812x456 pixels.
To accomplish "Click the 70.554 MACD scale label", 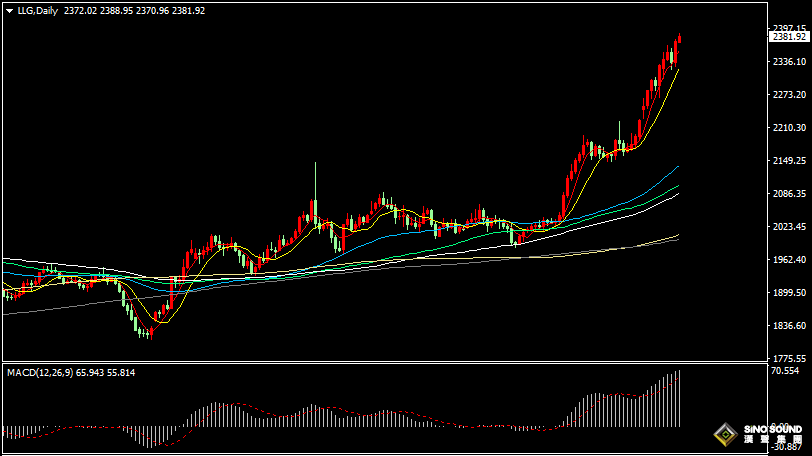I will coord(784,371).
